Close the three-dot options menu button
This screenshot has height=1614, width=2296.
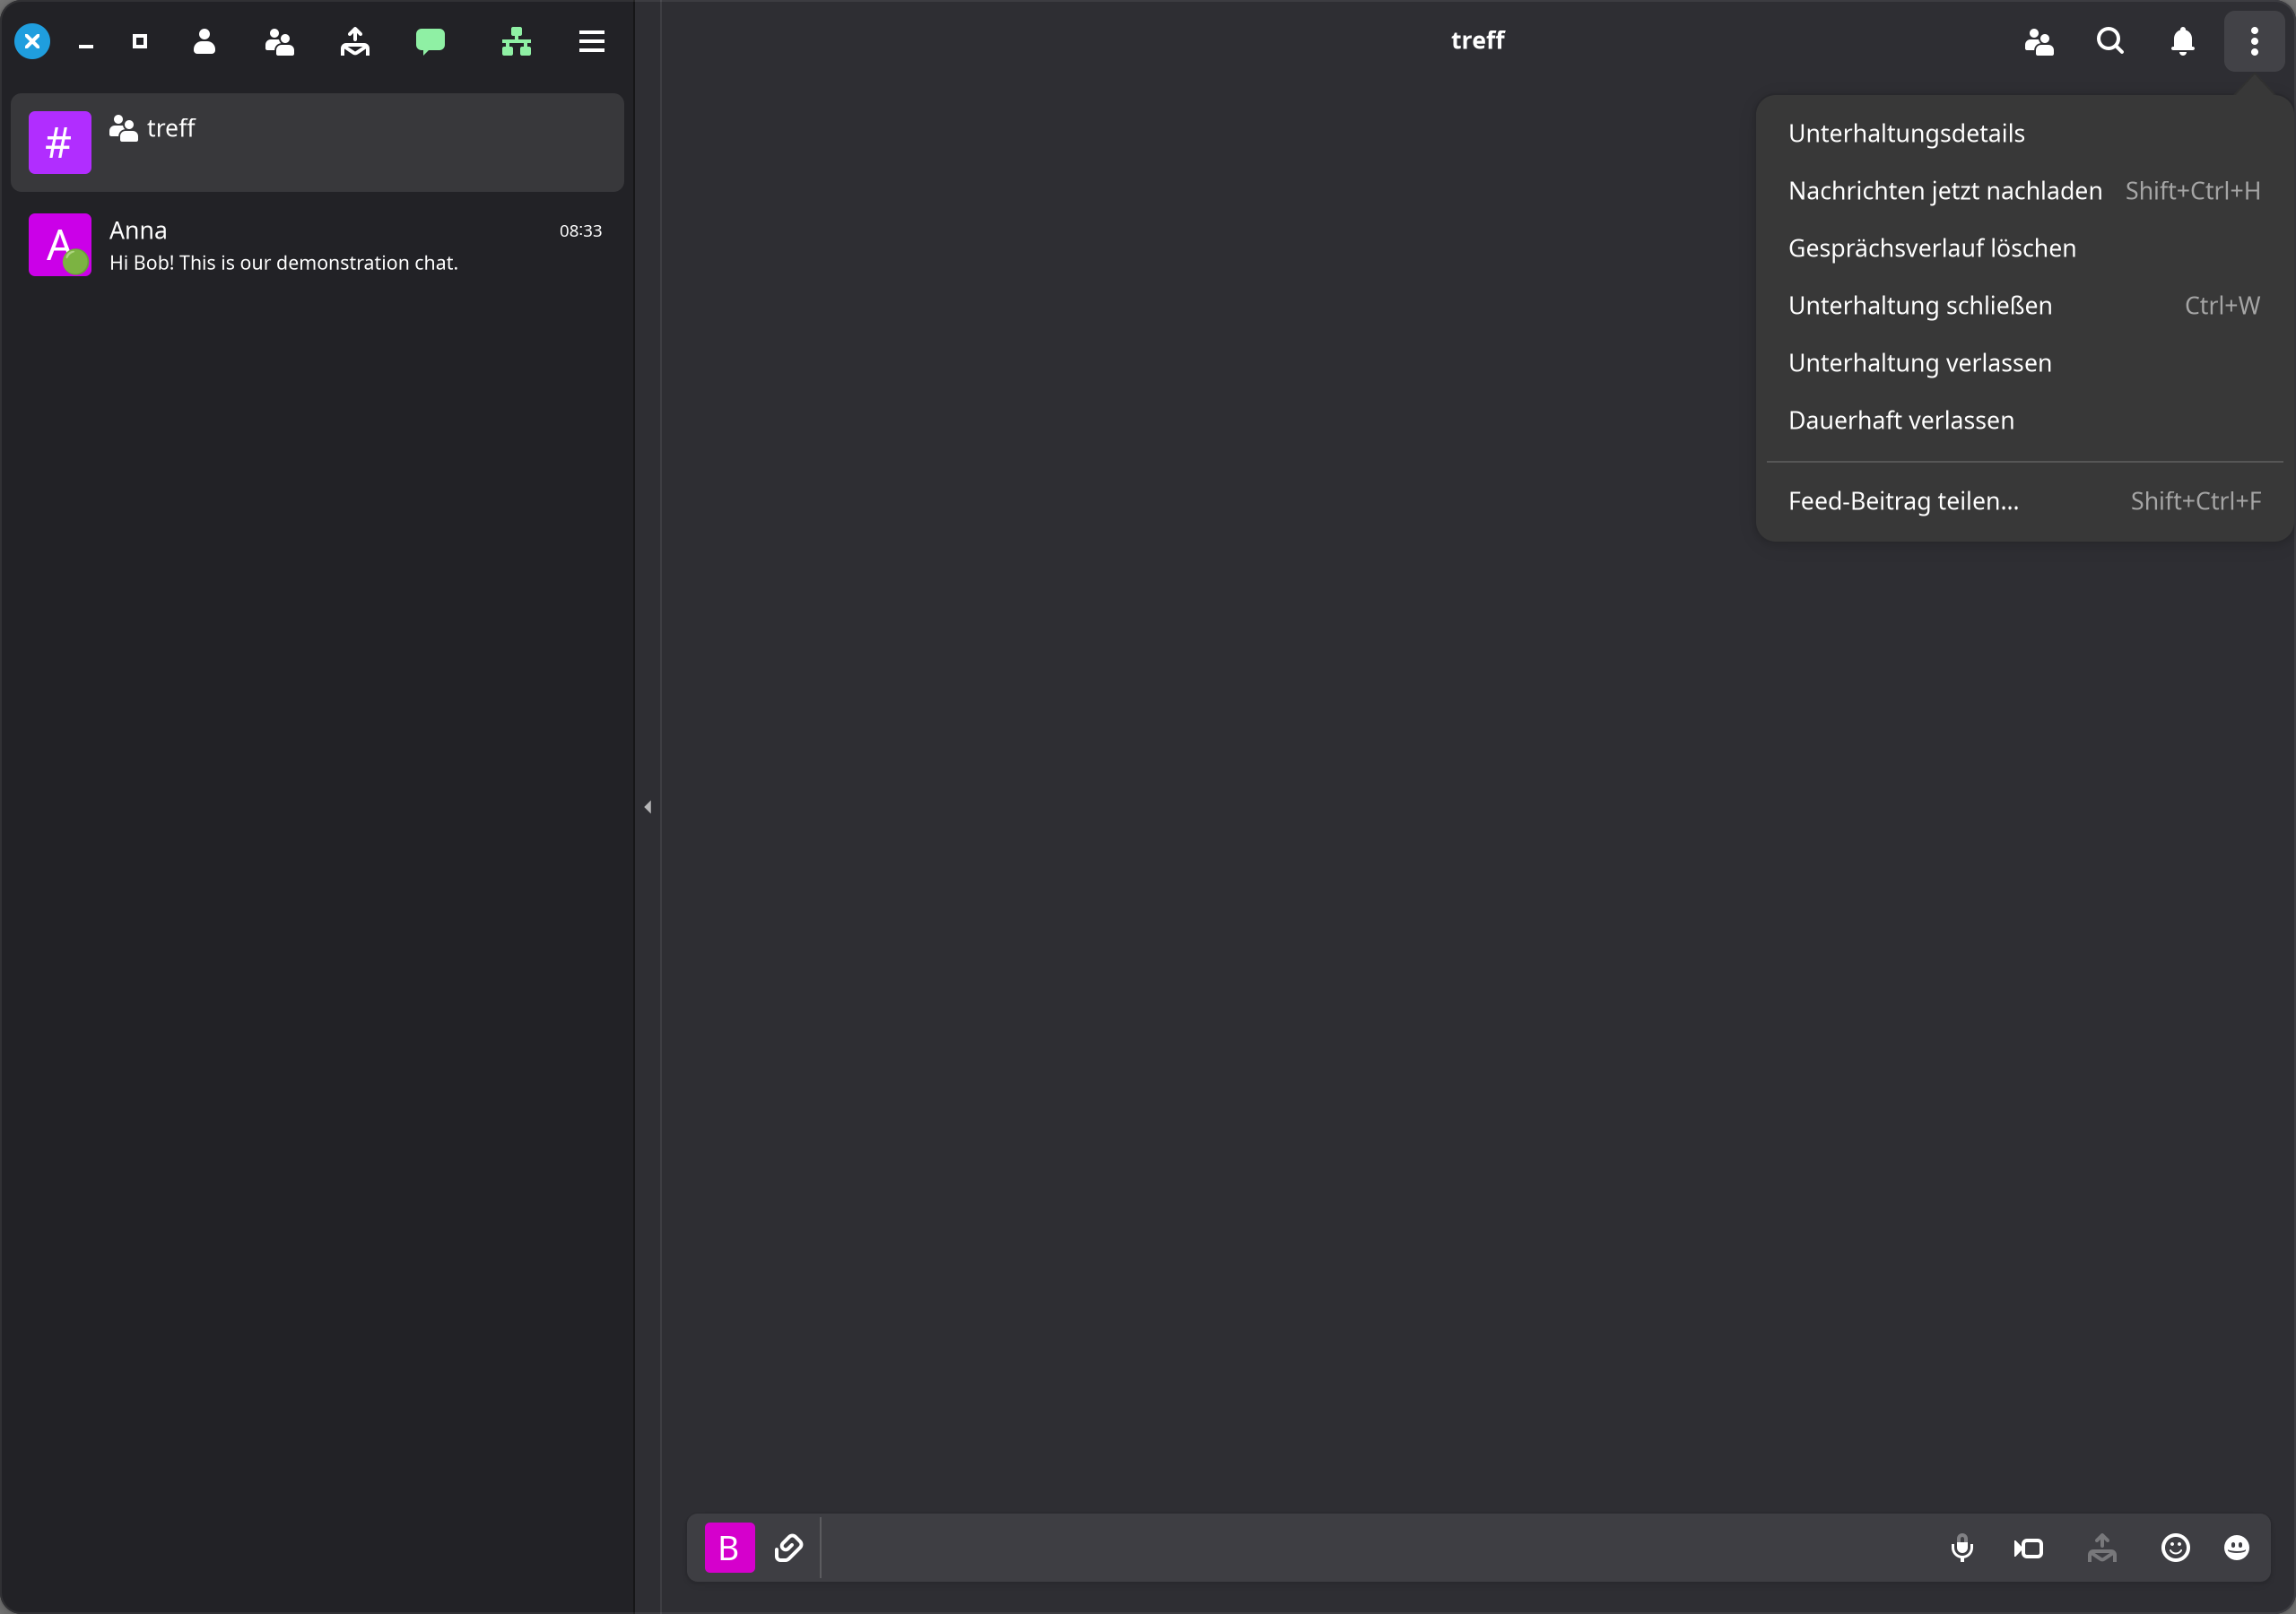(2254, 41)
